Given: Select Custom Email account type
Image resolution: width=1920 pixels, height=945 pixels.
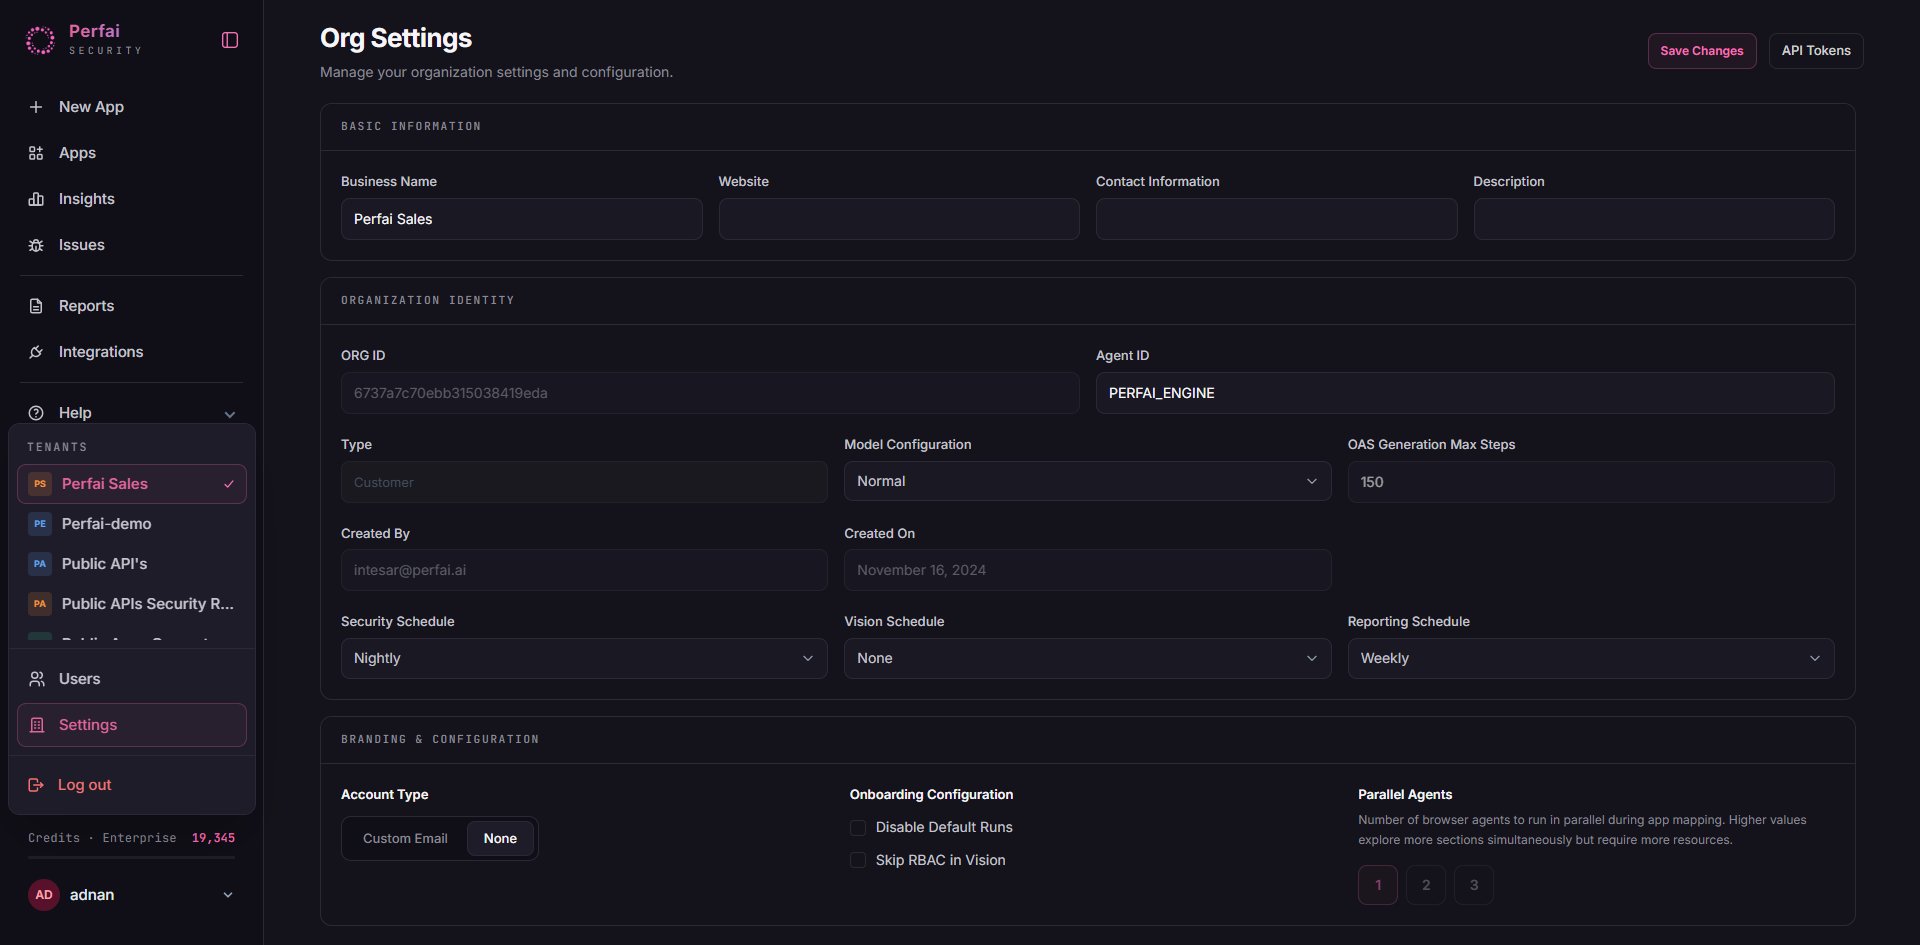Looking at the screenshot, I should (x=405, y=839).
